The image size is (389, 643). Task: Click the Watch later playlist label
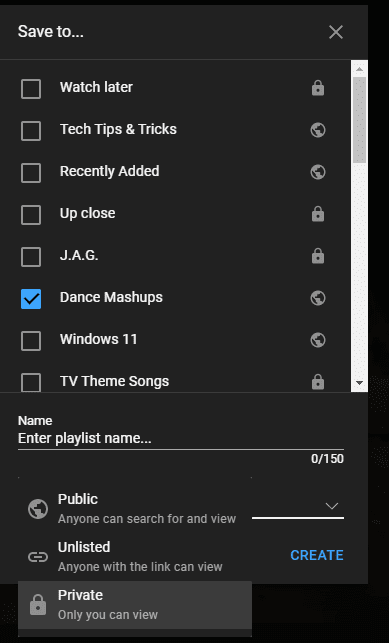[x=96, y=87]
